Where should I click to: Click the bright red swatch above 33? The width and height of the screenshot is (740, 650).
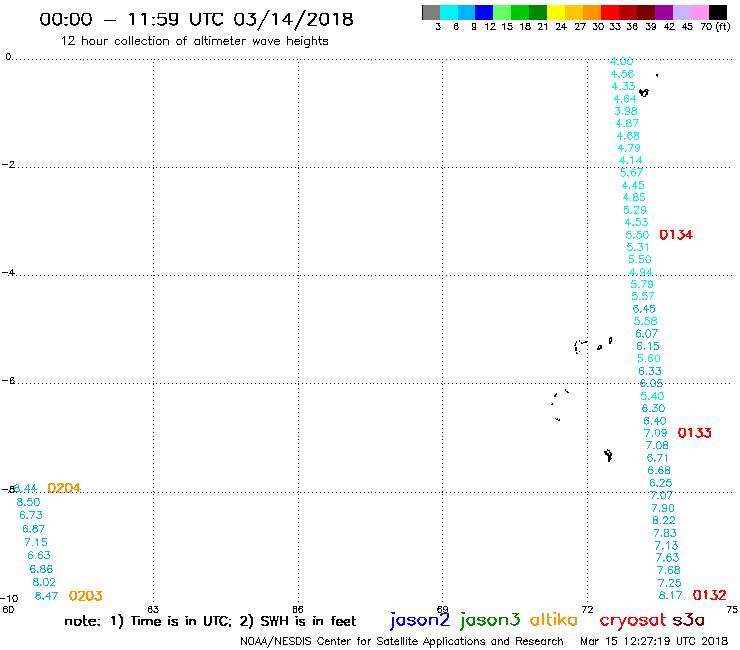[610, 12]
